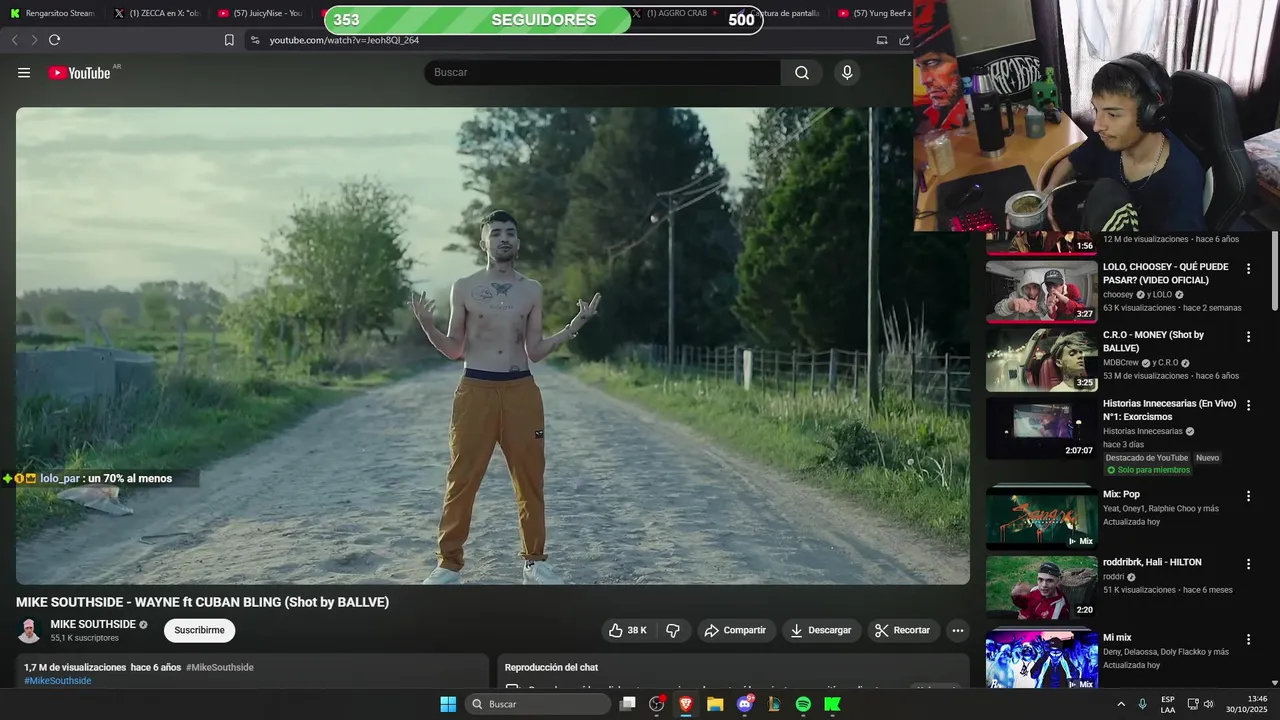This screenshot has width=1280, height=720.
Task: Go forward in browser history
Action: coord(34,40)
